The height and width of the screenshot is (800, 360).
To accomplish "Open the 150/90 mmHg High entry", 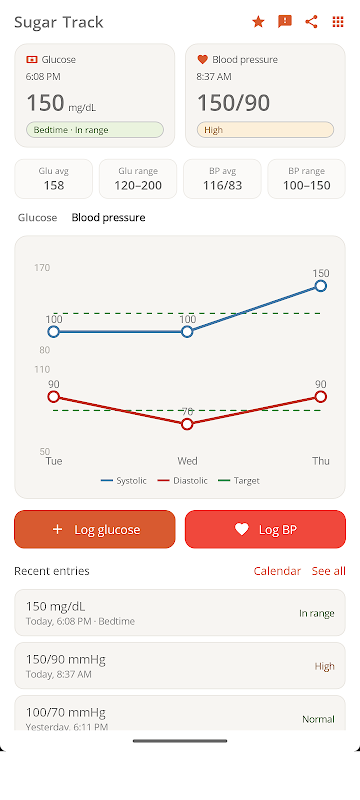I will (x=179, y=666).
